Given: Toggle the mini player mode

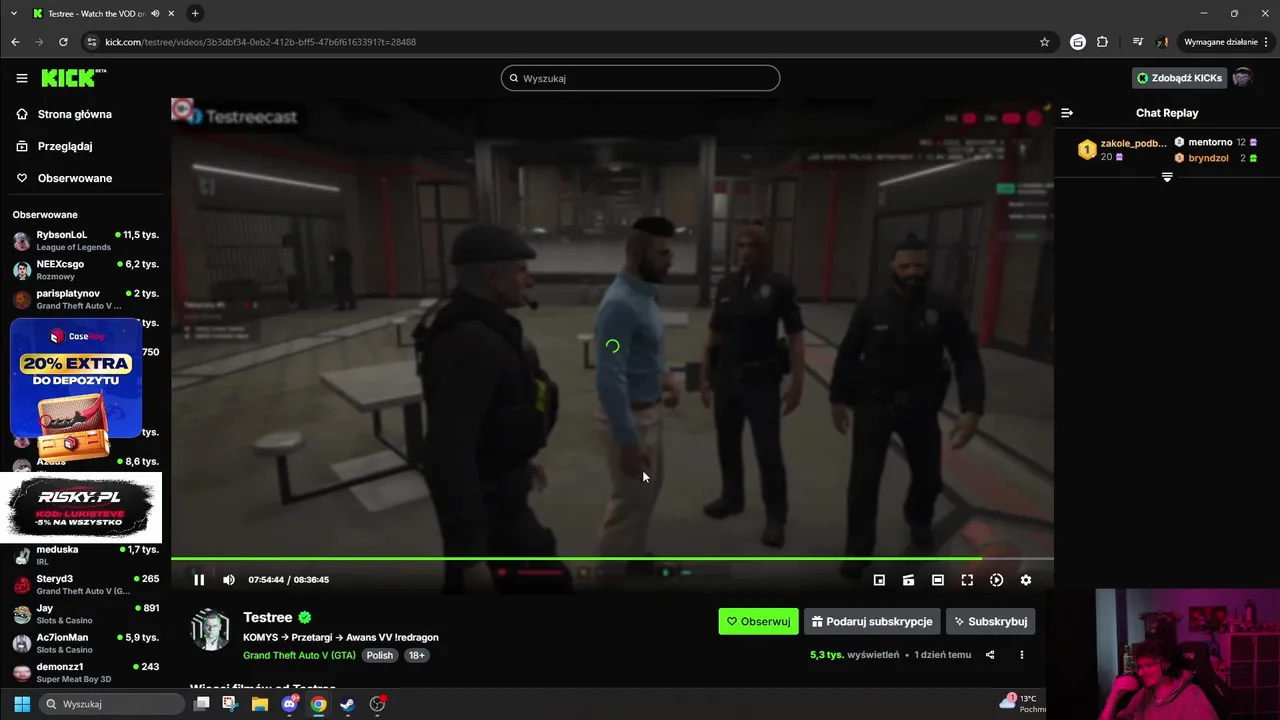Looking at the screenshot, I should pyautogui.click(x=879, y=580).
